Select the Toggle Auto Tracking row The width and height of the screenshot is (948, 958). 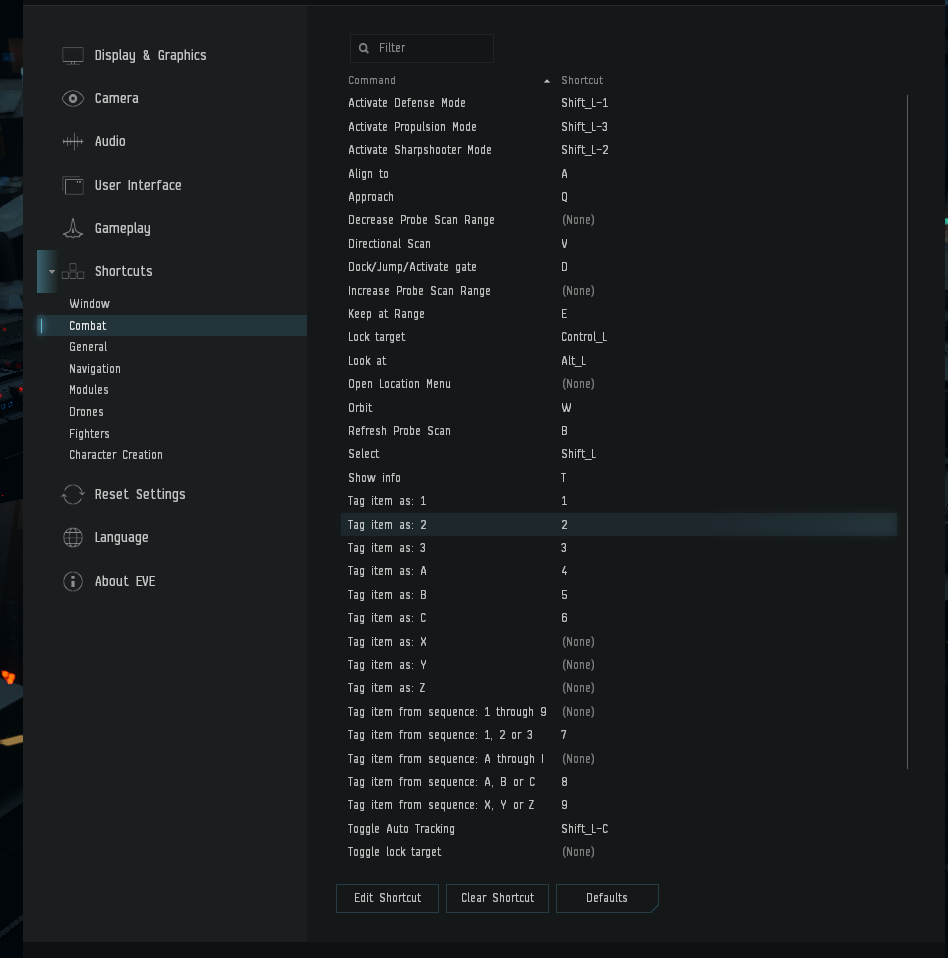pyautogui.click(x=619, y=829)
